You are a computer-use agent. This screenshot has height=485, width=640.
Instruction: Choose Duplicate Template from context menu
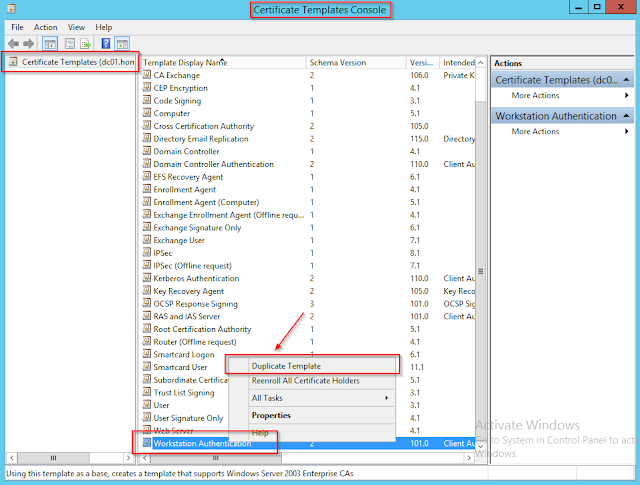[286, 366]
